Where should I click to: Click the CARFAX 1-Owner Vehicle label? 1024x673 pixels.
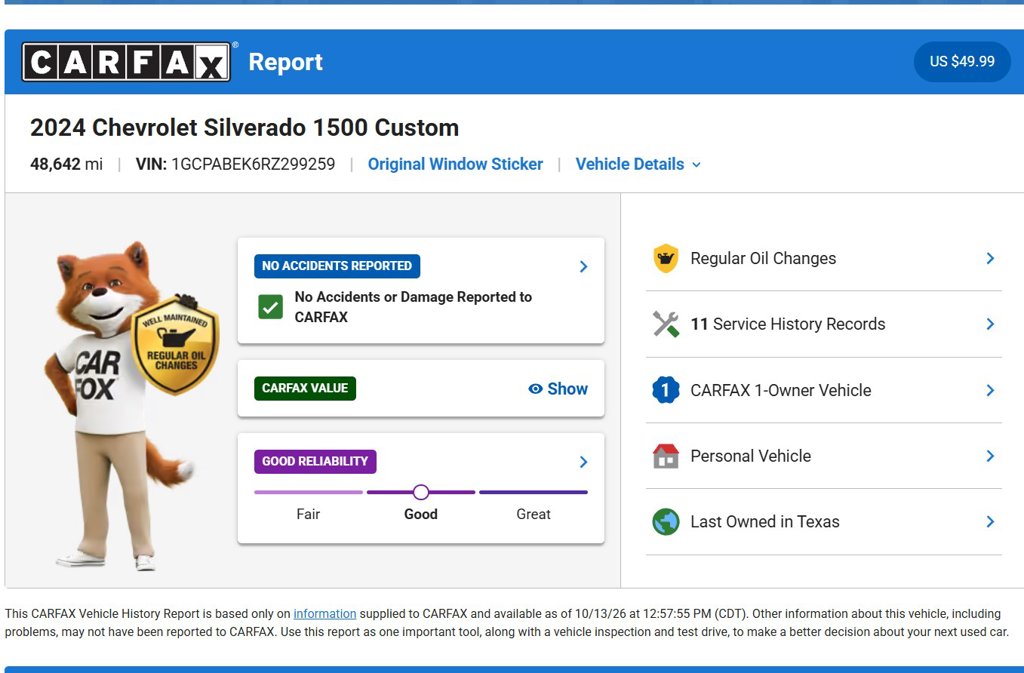[780, 390]
